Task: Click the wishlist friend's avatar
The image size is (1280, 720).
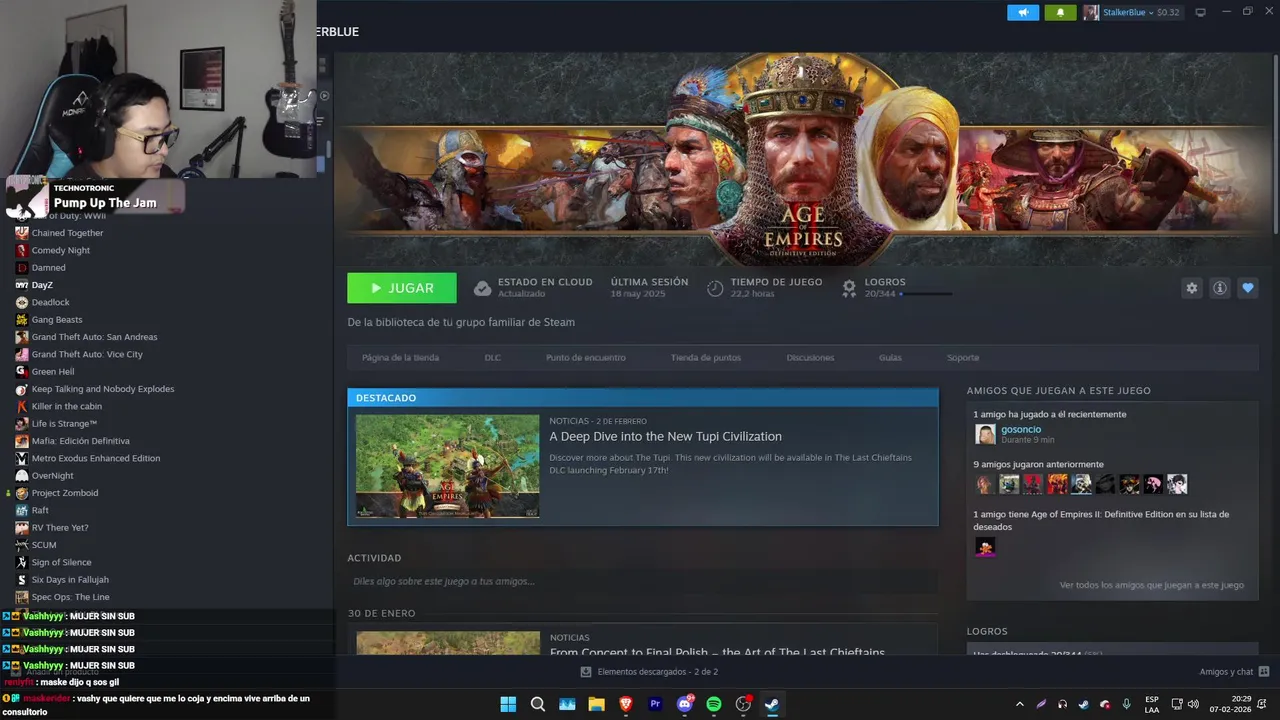Action: [985, 547]
